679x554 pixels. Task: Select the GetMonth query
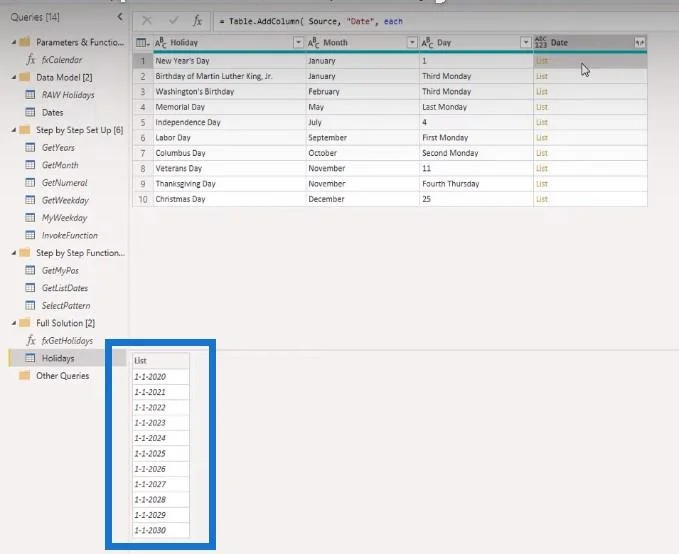click(60, 165)
